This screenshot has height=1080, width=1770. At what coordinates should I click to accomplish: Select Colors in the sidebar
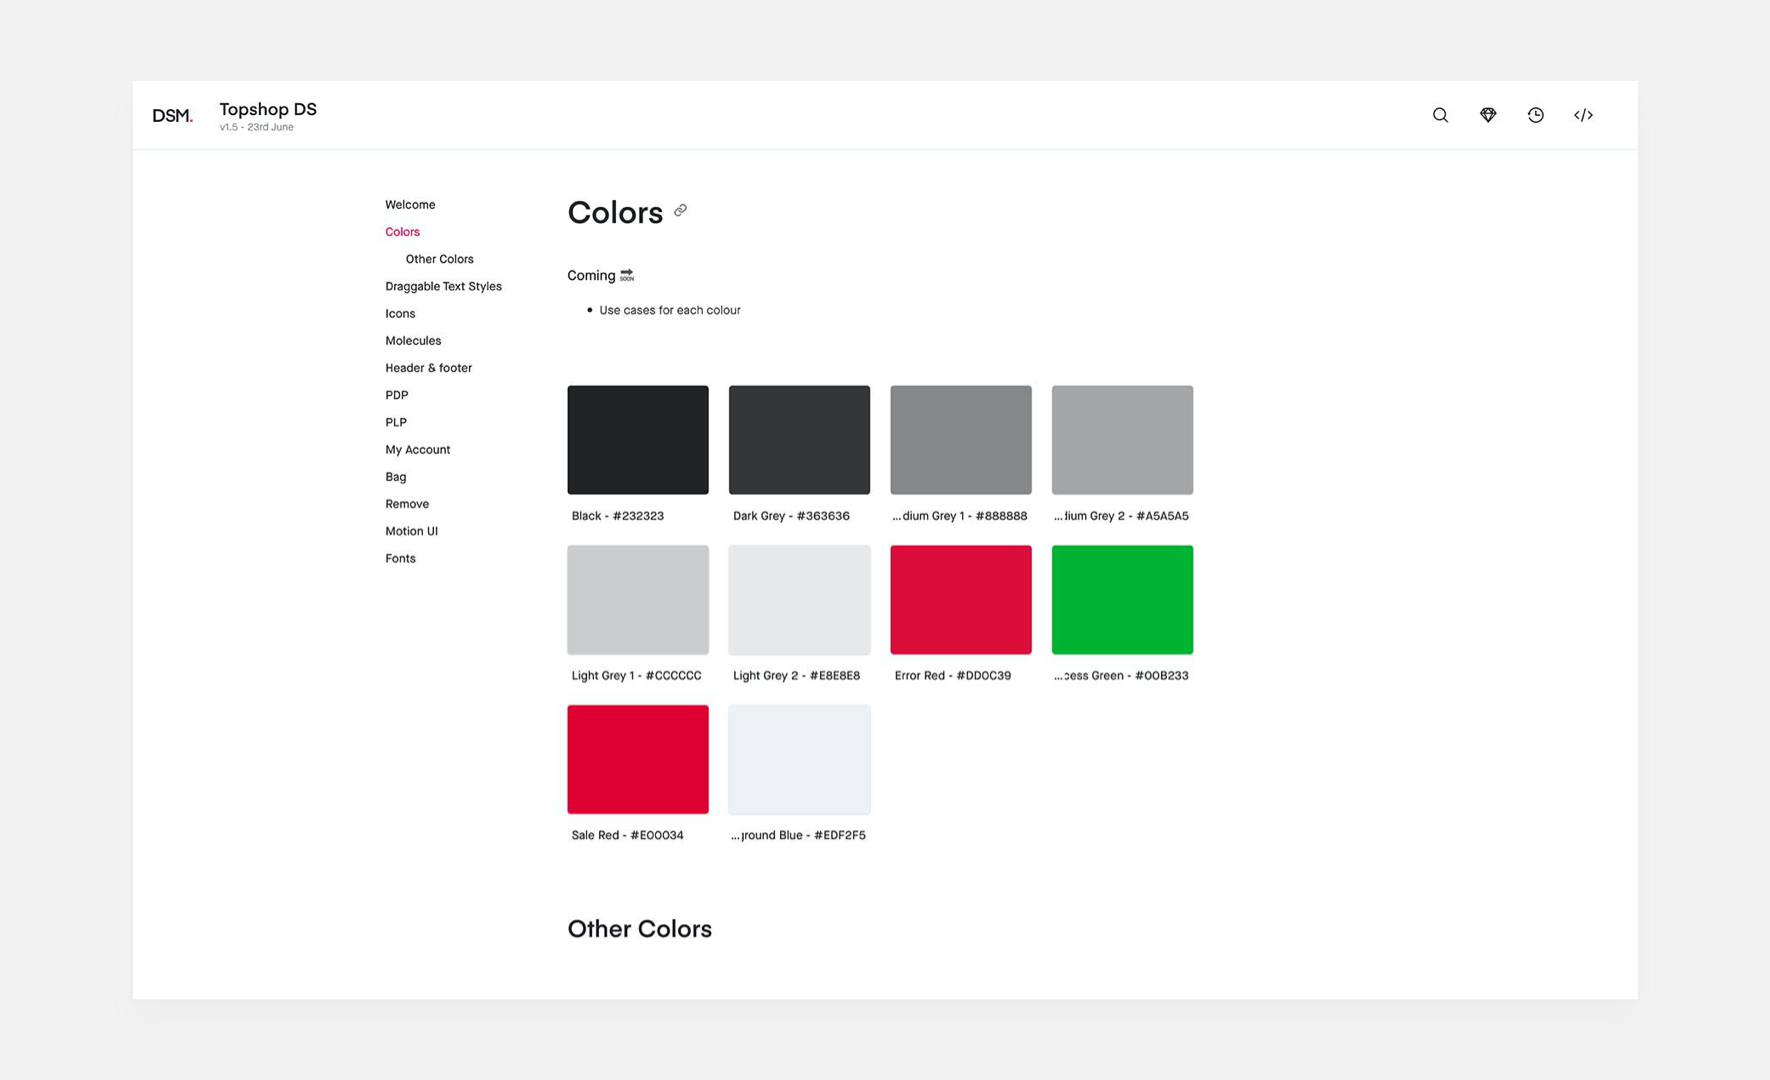[402, 232]
